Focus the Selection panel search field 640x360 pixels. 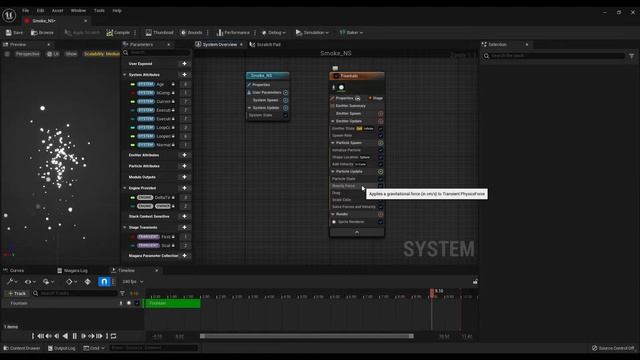point(557,56)
